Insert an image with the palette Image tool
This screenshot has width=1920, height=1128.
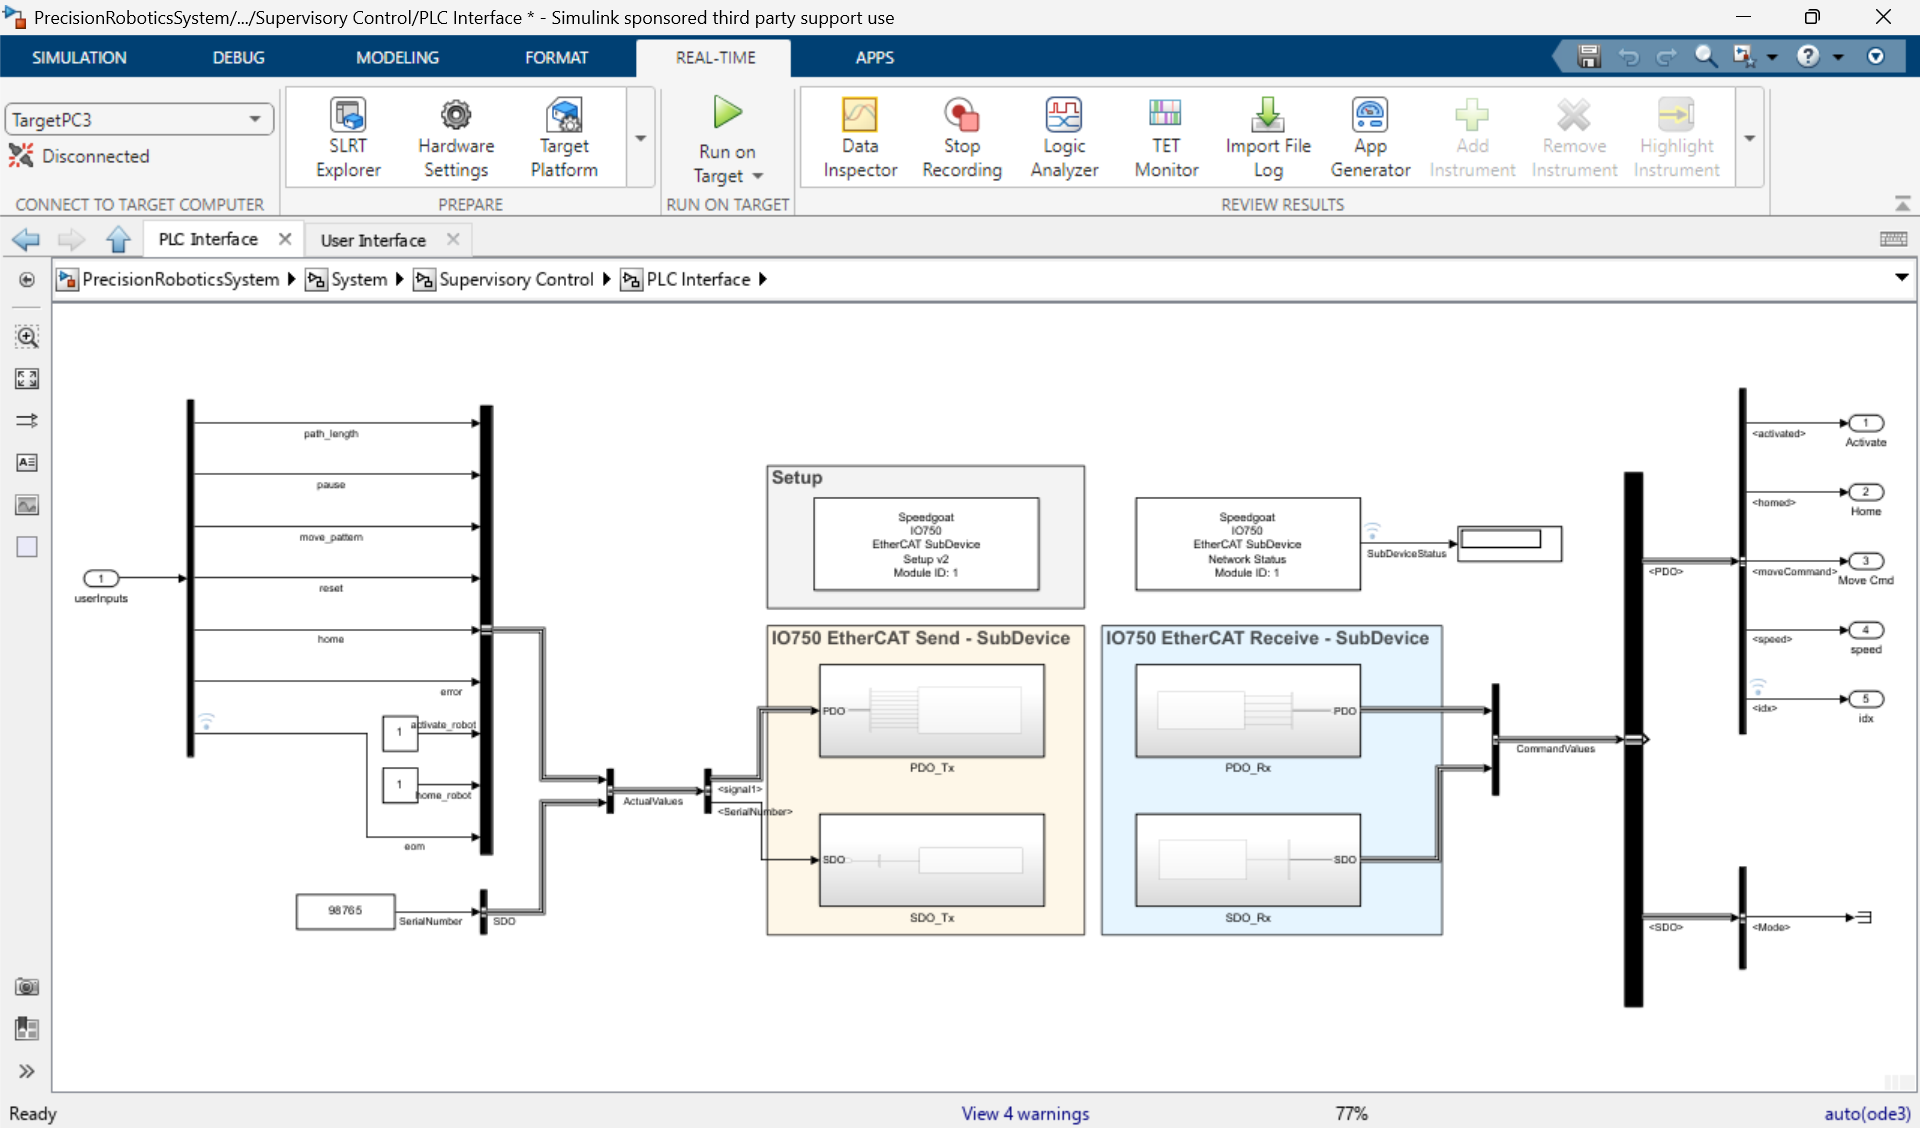point(27,505)
